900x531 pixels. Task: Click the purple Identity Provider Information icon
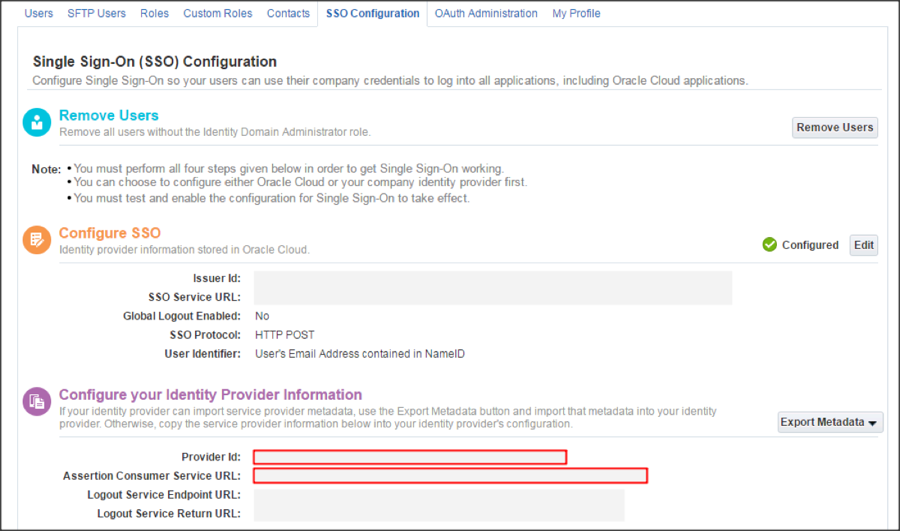(37, 401)
